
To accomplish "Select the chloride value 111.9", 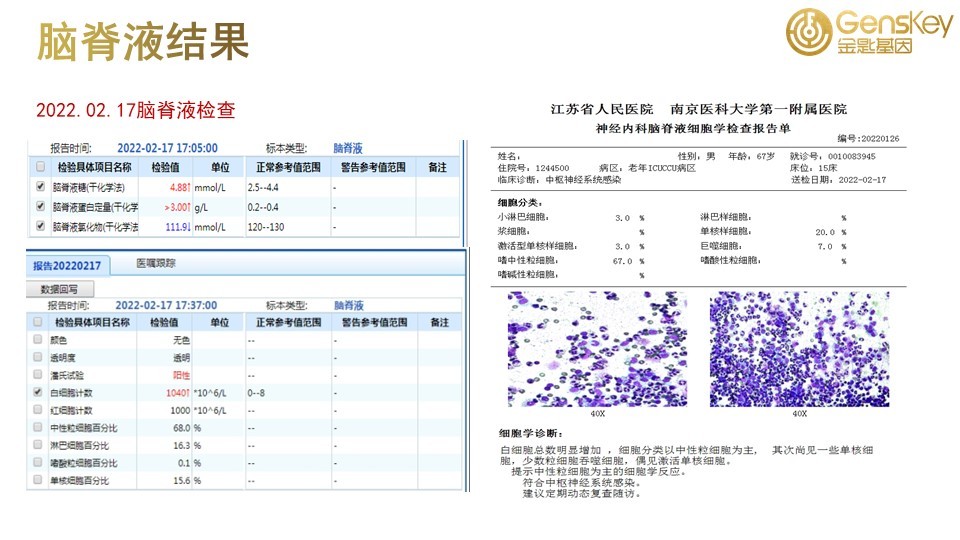I will click(x=178, y=227).
